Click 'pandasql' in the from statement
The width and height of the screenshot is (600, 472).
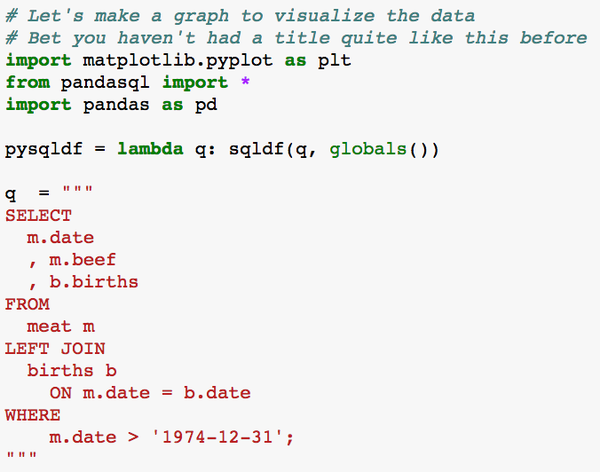104,83
